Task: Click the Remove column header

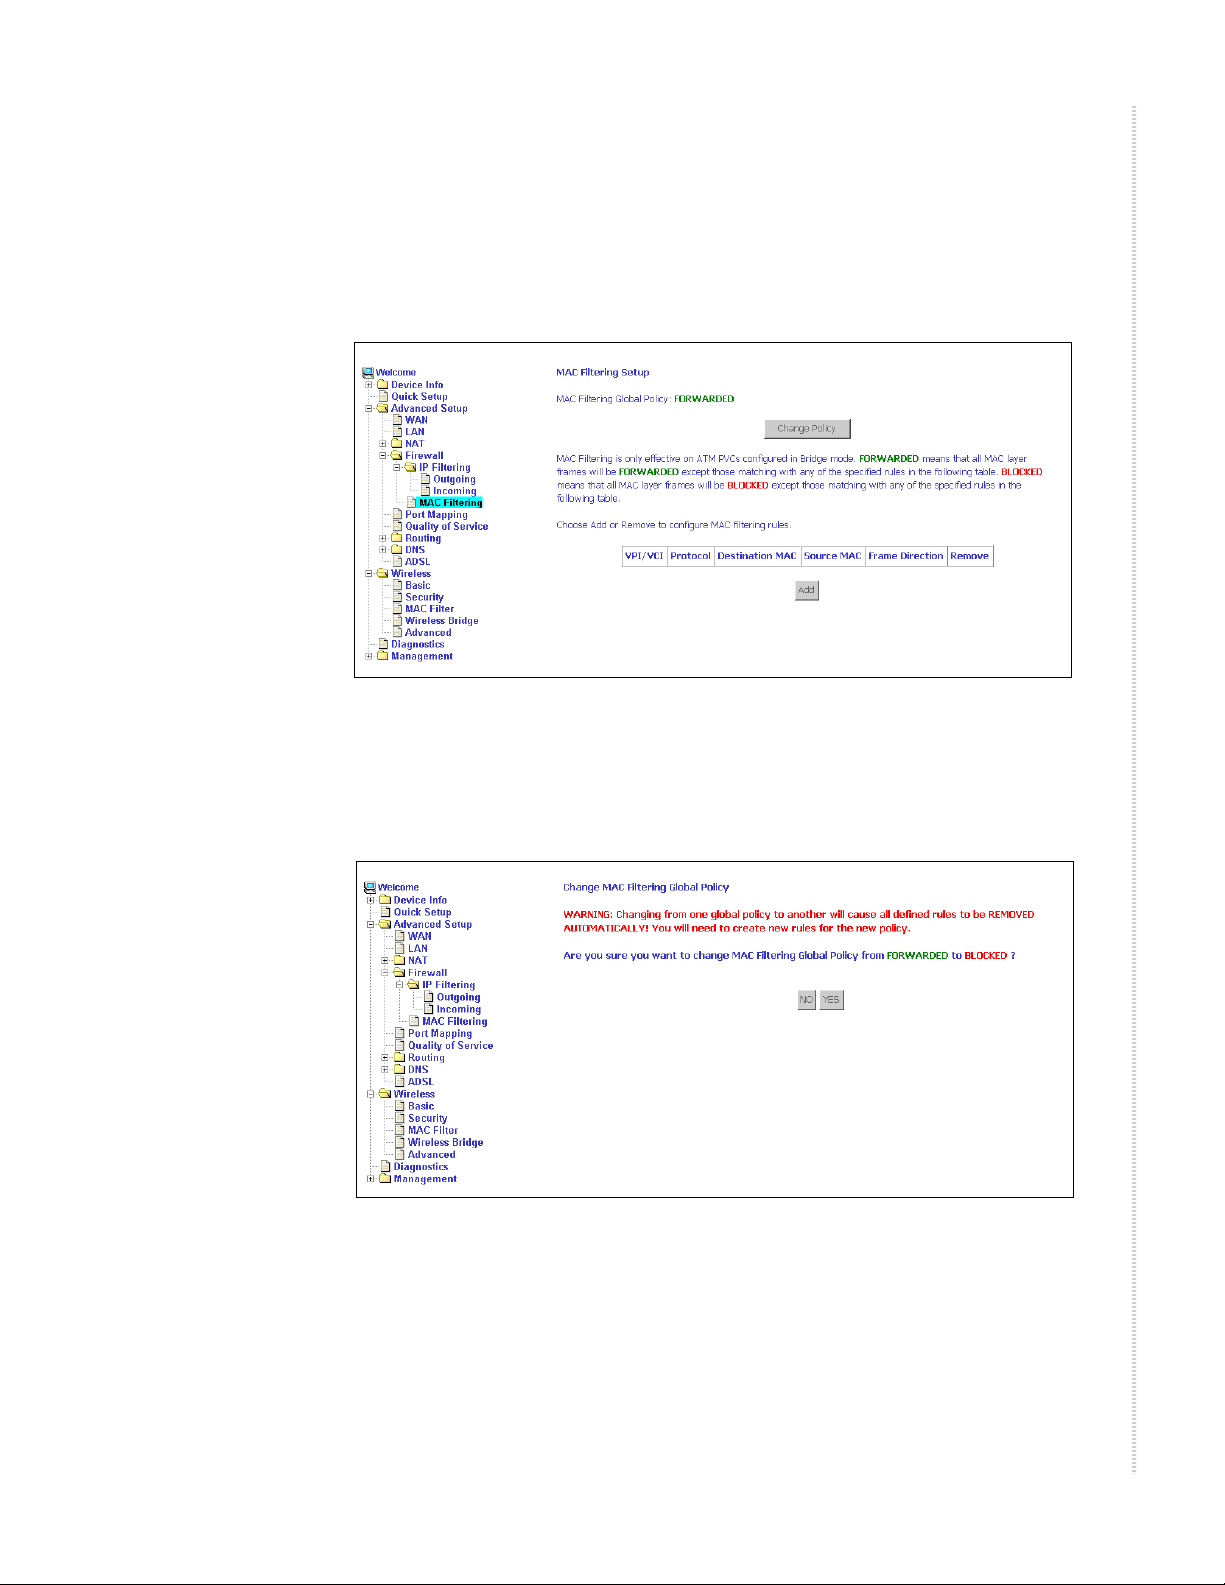Action: point(969,556)
